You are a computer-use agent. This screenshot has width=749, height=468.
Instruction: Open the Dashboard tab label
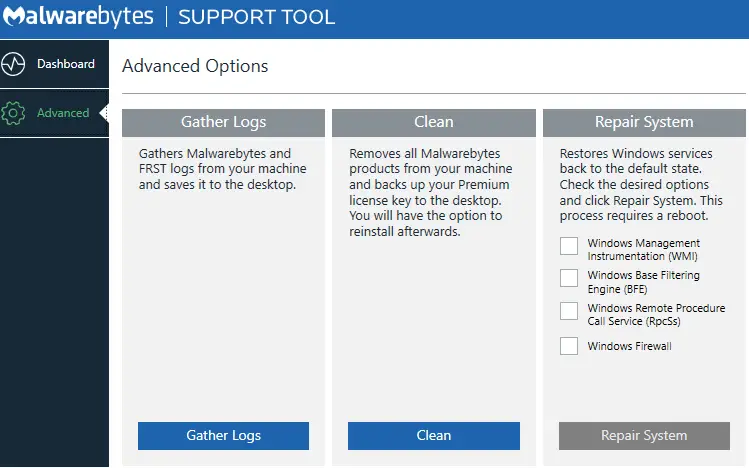coord(66,64)
